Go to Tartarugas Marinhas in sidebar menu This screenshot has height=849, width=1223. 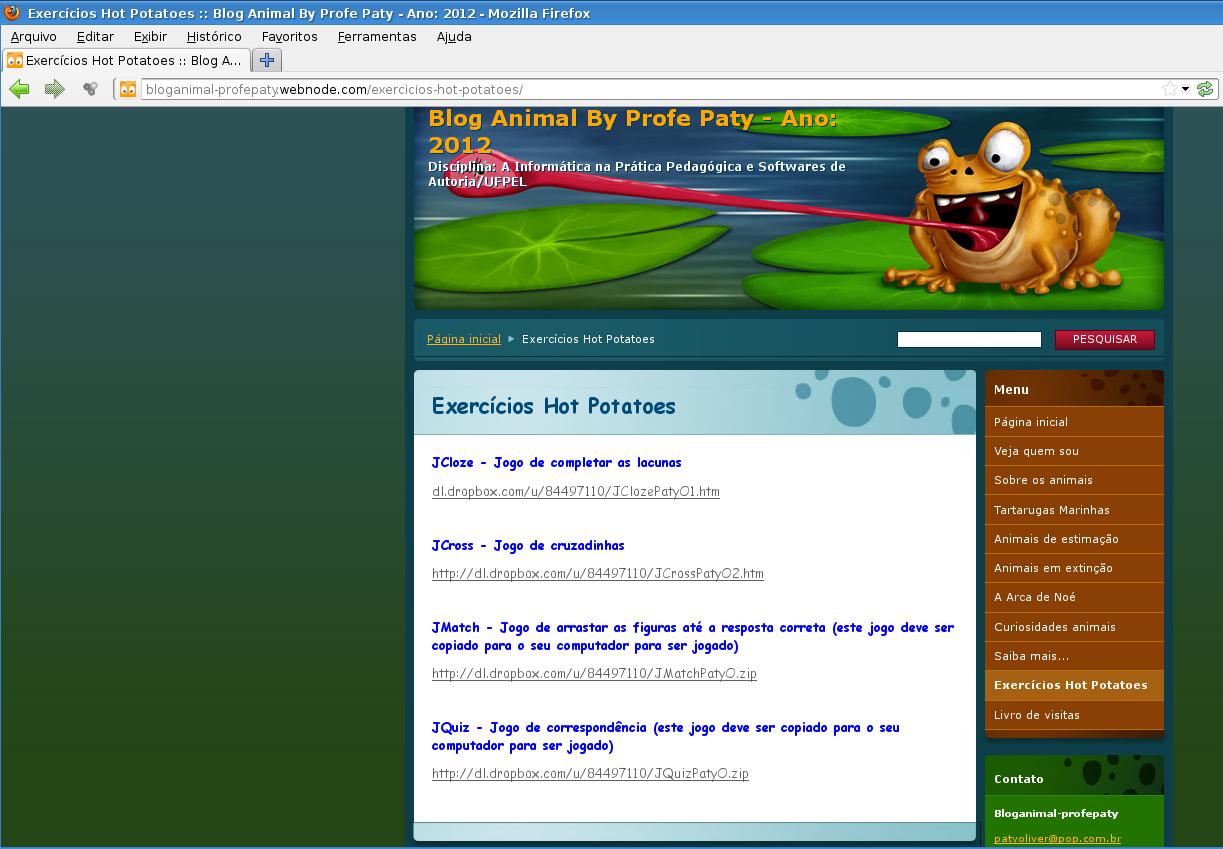1051,510
